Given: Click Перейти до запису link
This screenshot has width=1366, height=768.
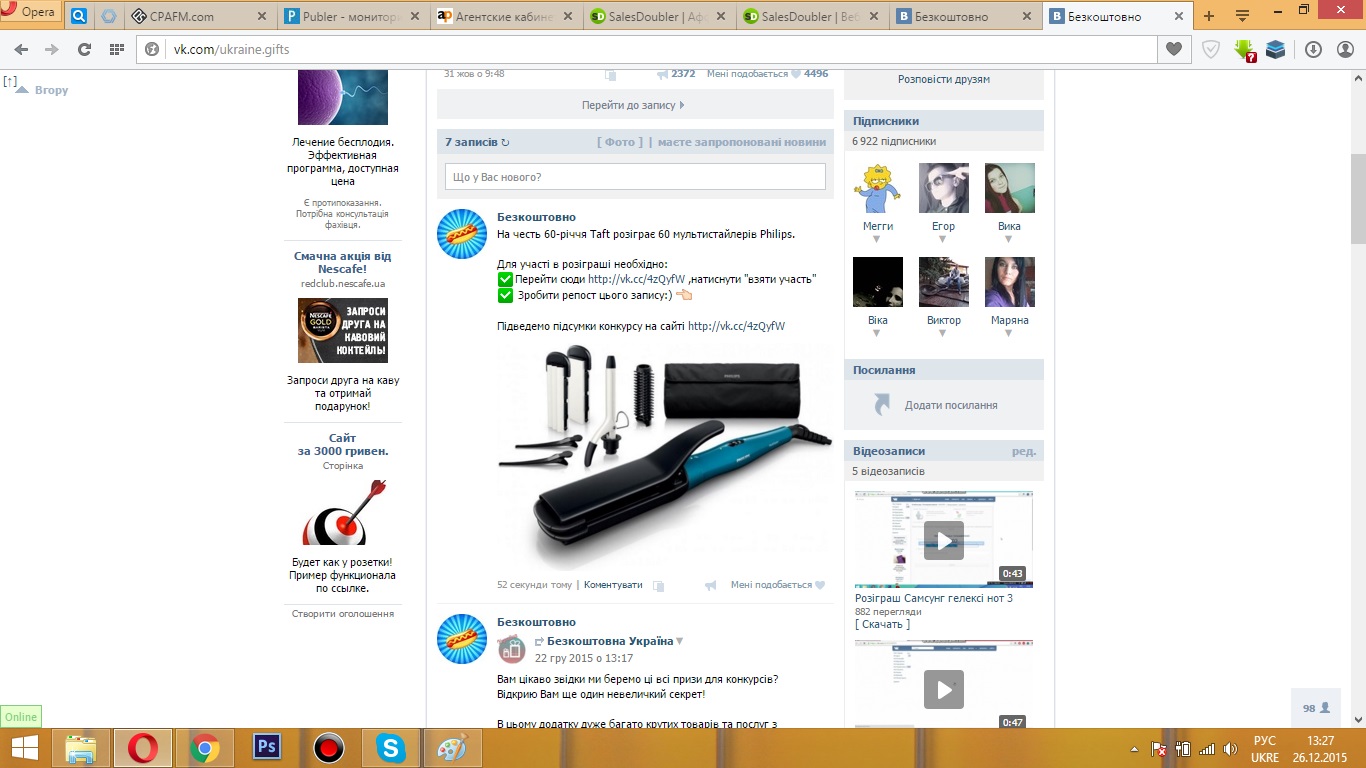Looking at the screenshot, I should [633, 105].
